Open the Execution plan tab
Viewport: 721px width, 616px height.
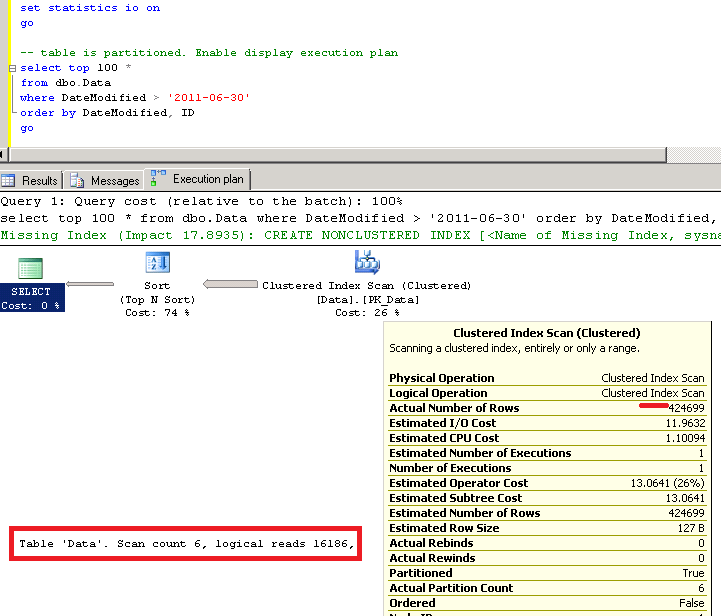(198, 179)
